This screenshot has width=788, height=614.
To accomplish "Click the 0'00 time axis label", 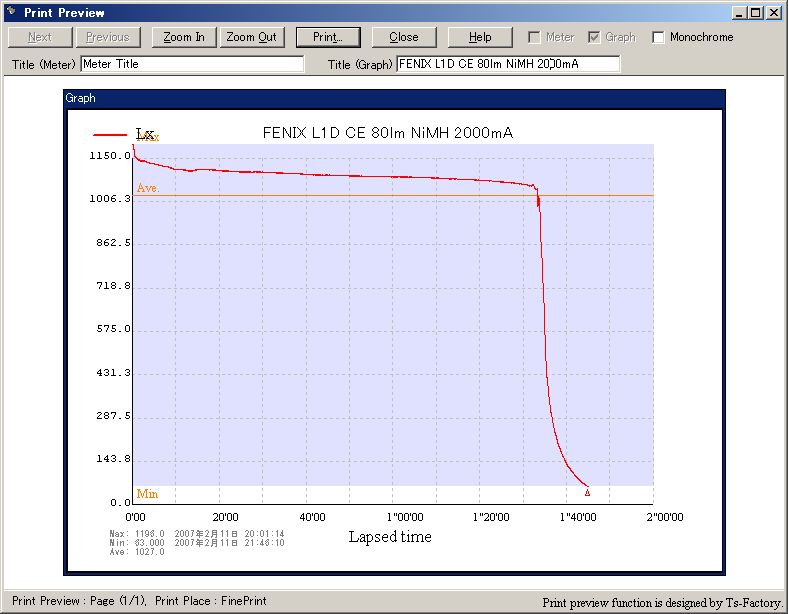I will click(x=135, y=517).
